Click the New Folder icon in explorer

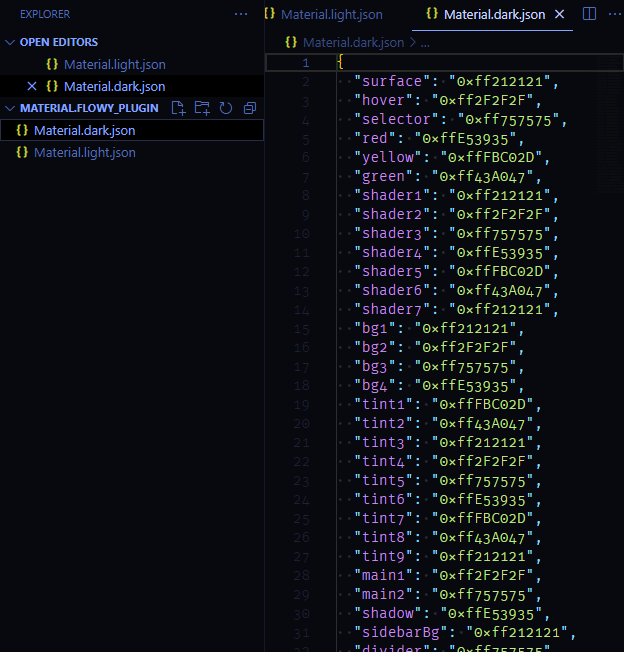click(202, 108)
